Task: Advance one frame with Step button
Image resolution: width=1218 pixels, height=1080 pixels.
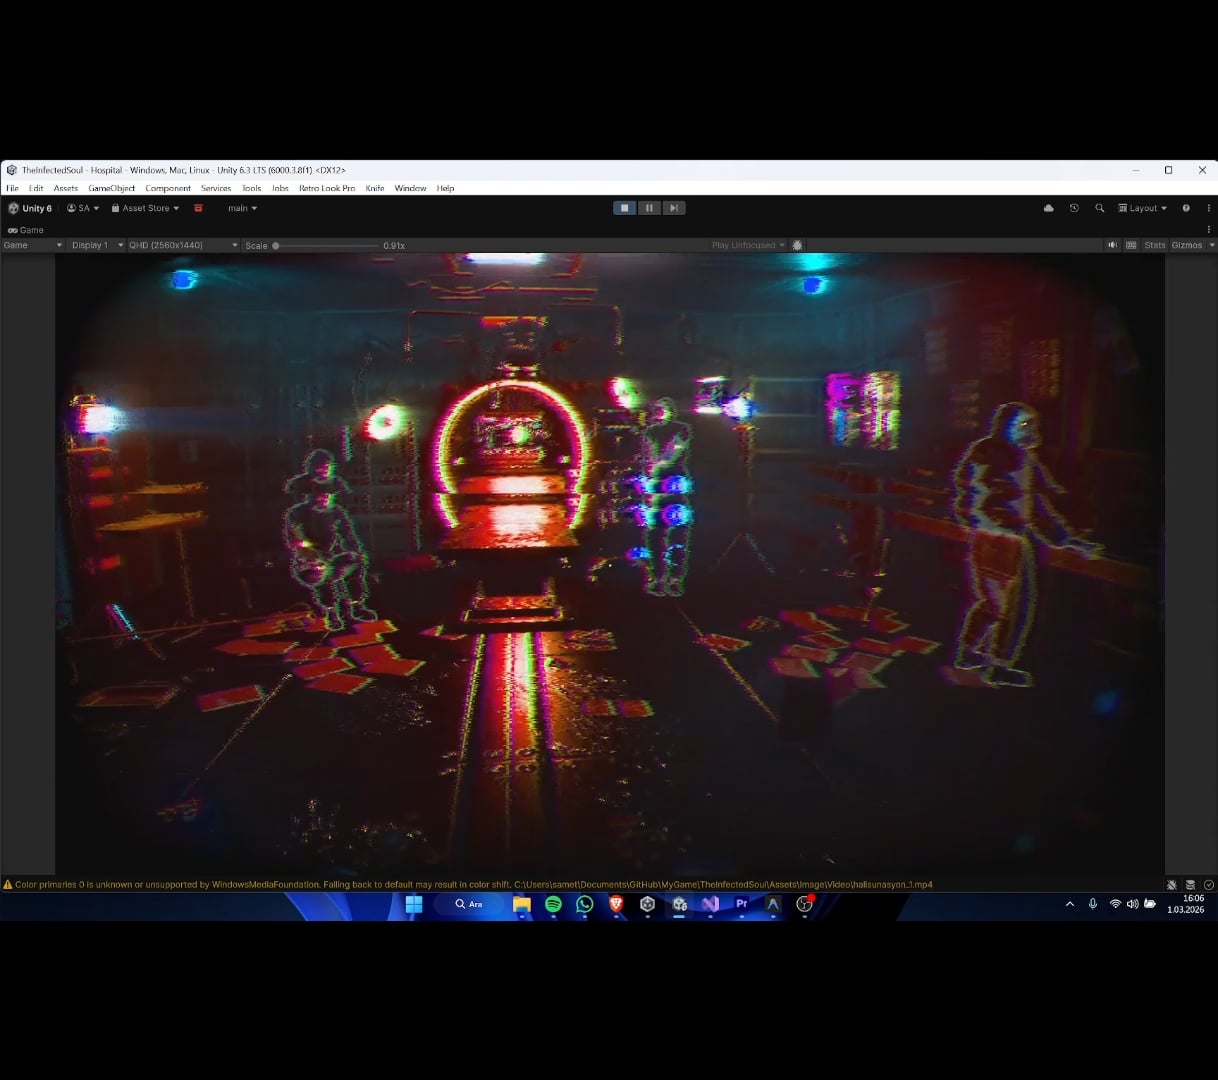Action: click(x=674, y=208)
